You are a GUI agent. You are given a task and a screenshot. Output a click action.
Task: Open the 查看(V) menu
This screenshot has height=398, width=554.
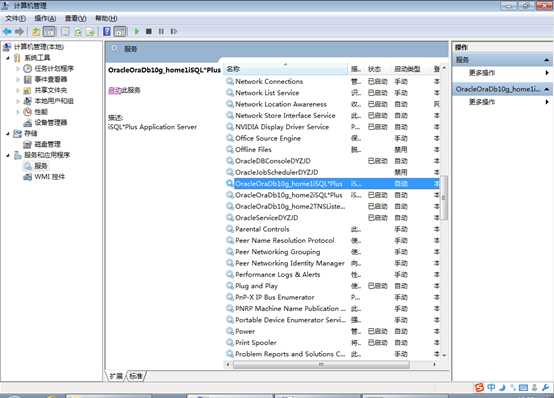pos(76,18)
